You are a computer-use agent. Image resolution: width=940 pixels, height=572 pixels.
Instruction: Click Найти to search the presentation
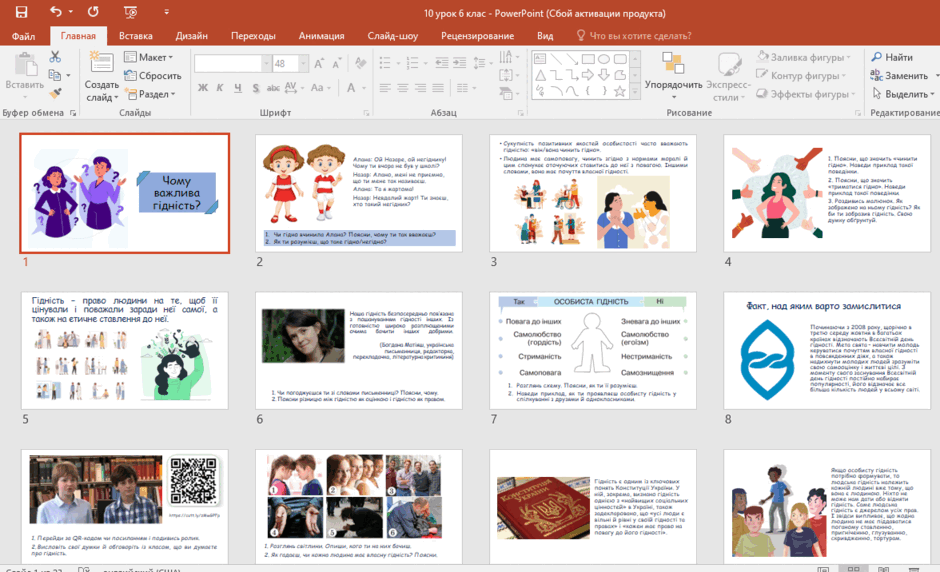pyautogui.click(x=892, y=57)
